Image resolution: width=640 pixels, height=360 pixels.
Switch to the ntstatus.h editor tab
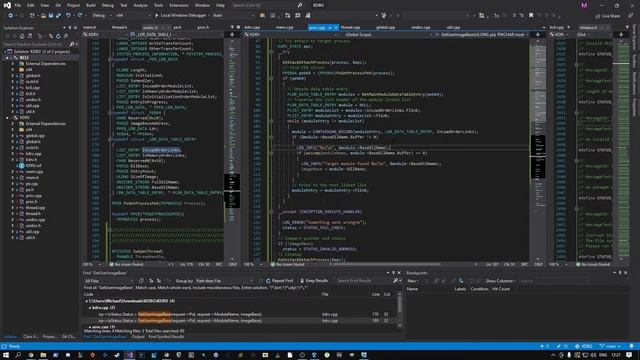pyautogui.click(x=588, y=27)
